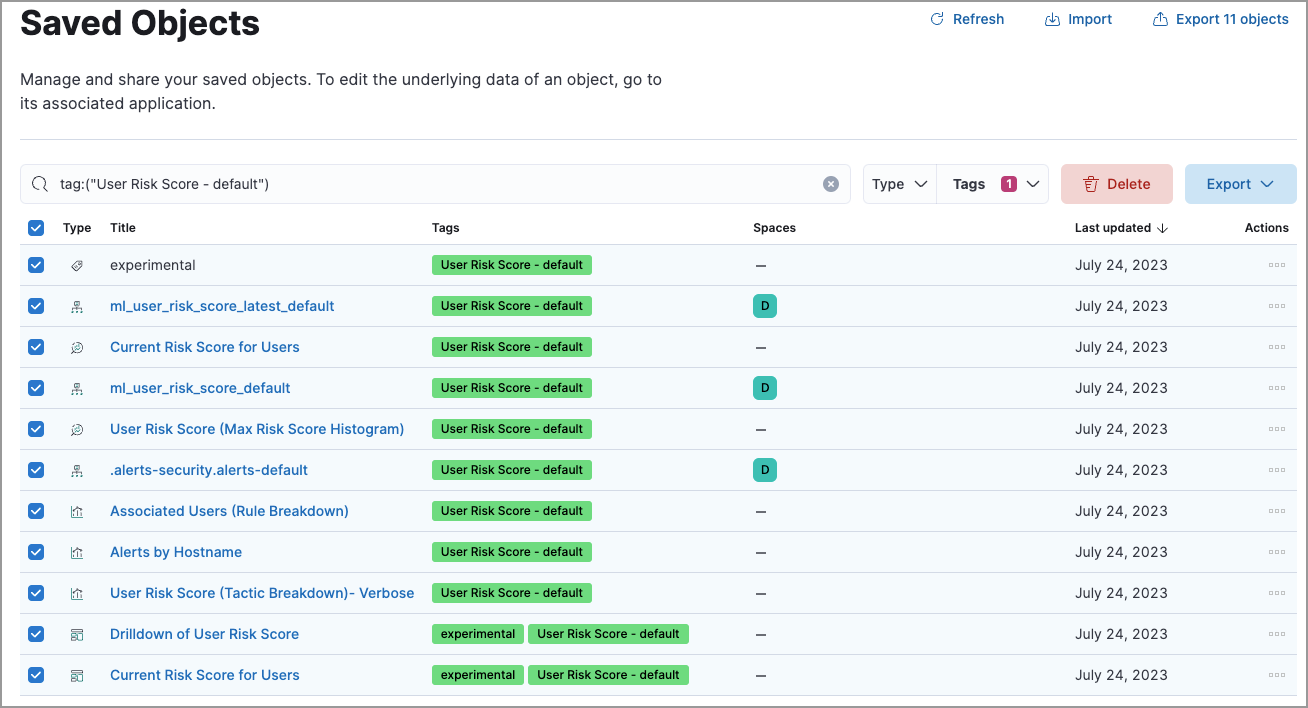Open the Tags filter dropdown

(x=992, y=183)
